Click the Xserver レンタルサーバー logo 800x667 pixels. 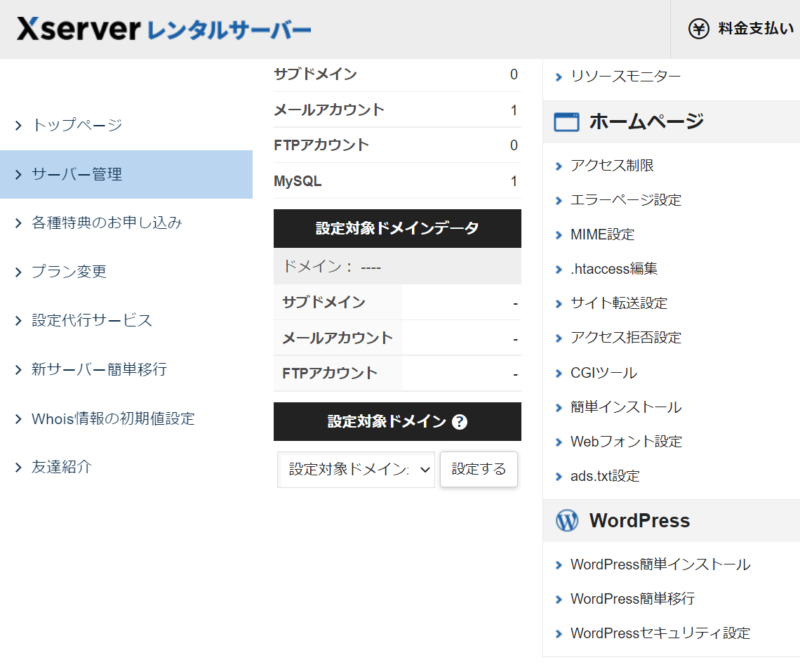point(164,29)
